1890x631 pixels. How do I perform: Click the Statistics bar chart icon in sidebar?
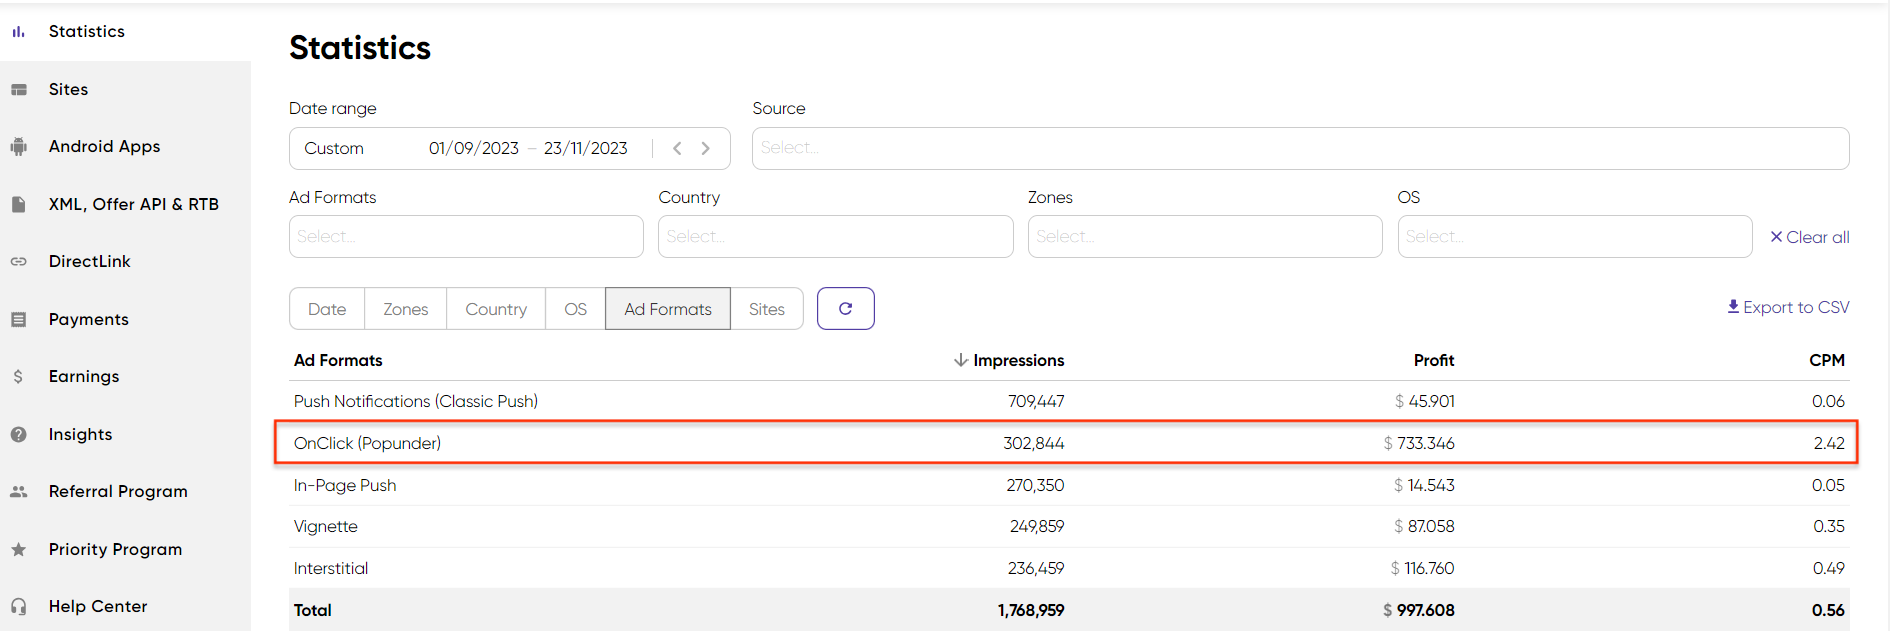pos(18,32)
